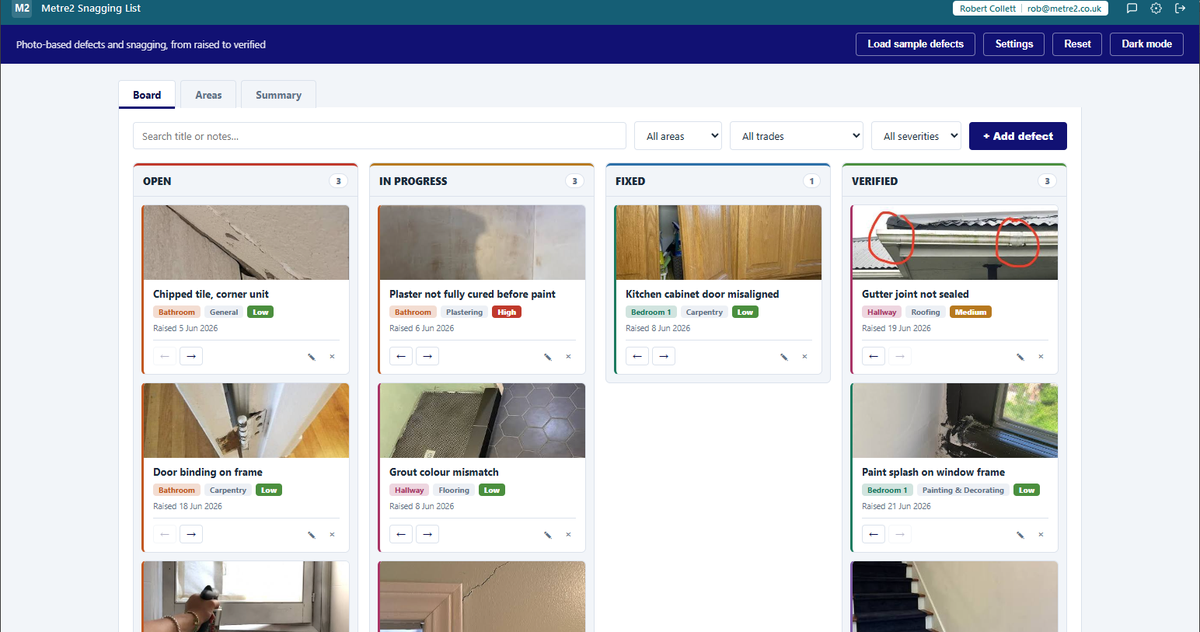
Task: Open the All trades filter dropdown
Action: tap(797, 136)
